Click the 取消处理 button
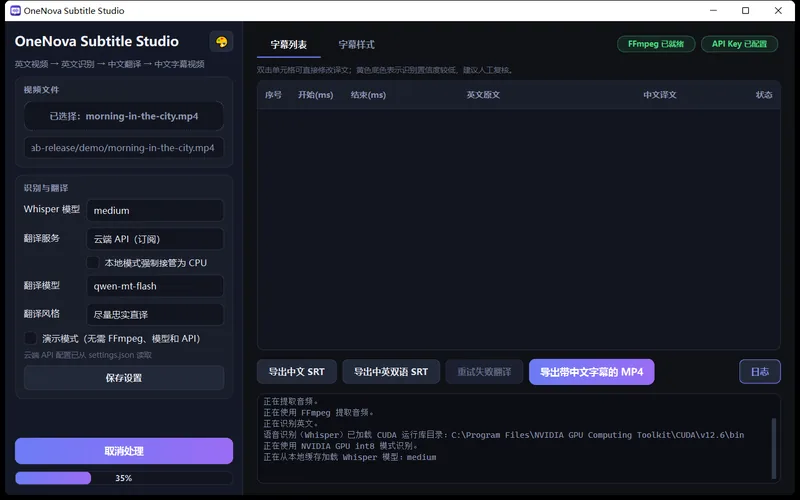 pos(124,451)
